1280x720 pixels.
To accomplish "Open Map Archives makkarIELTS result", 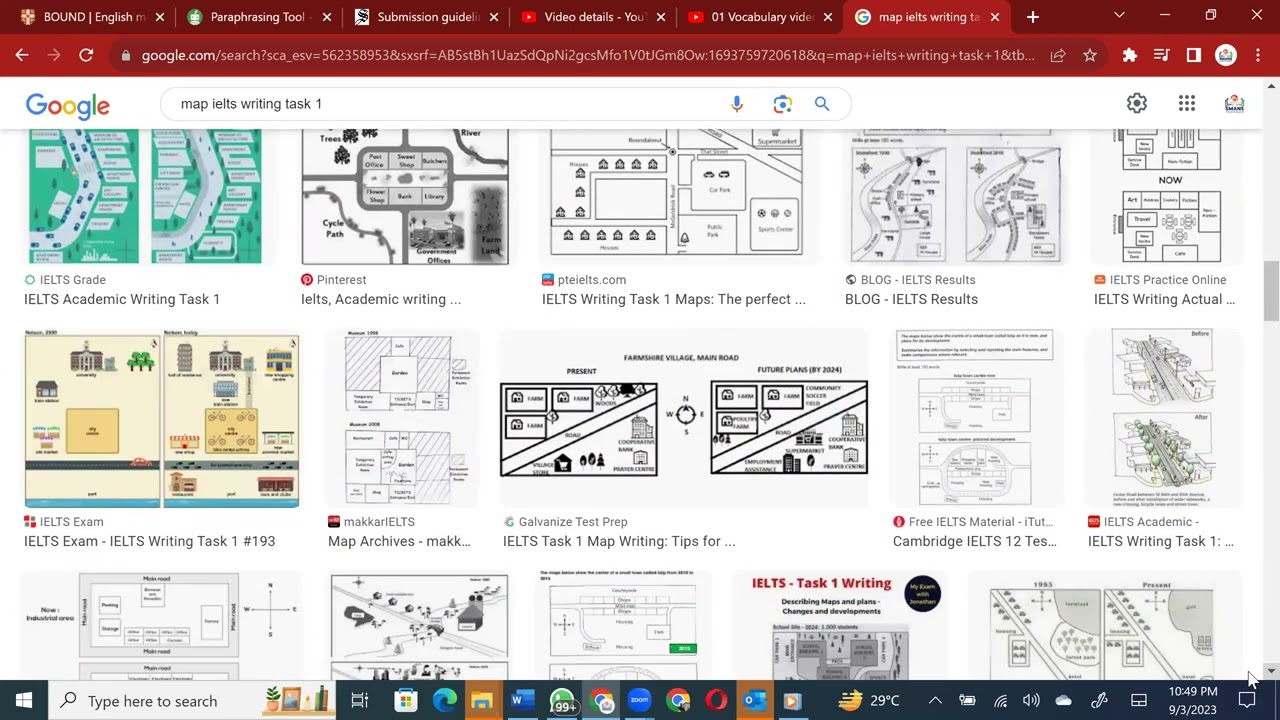I will [399, 541].
